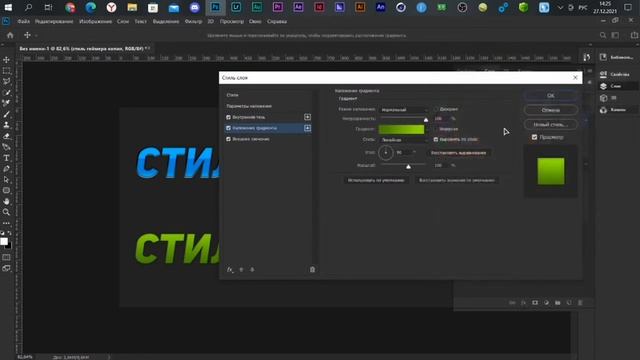Expand the gradient picker arrow beside the swatch
The image size is (640, 360).
(x=427, y=129)
